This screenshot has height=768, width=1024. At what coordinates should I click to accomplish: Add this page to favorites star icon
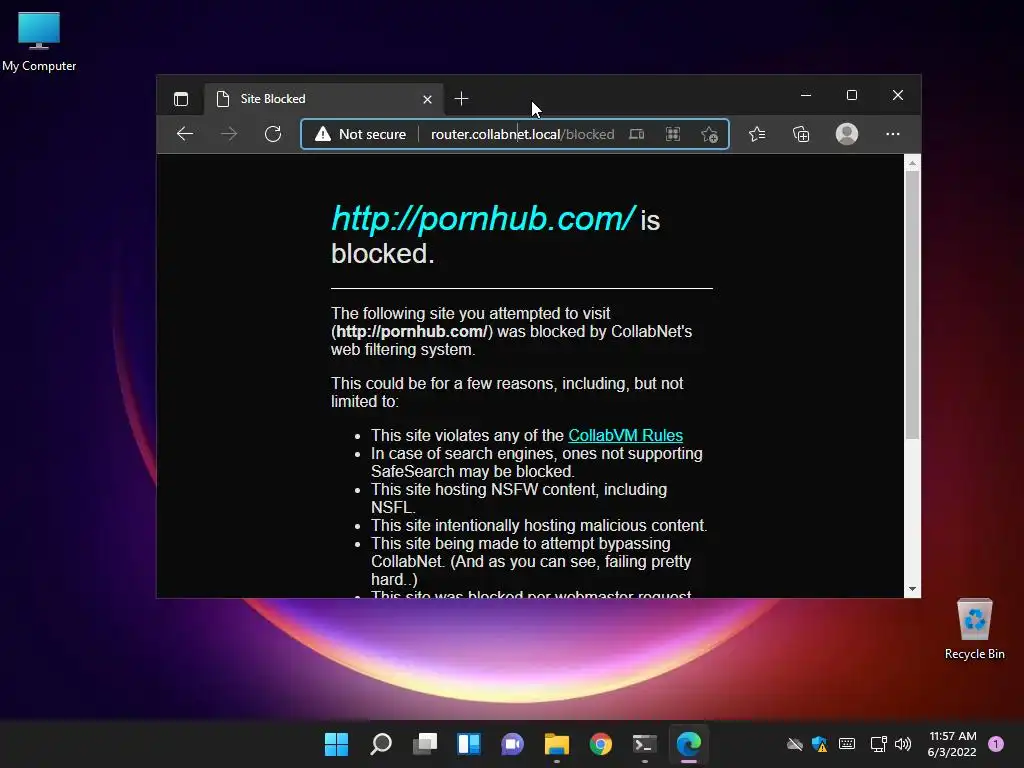point(709,134)
